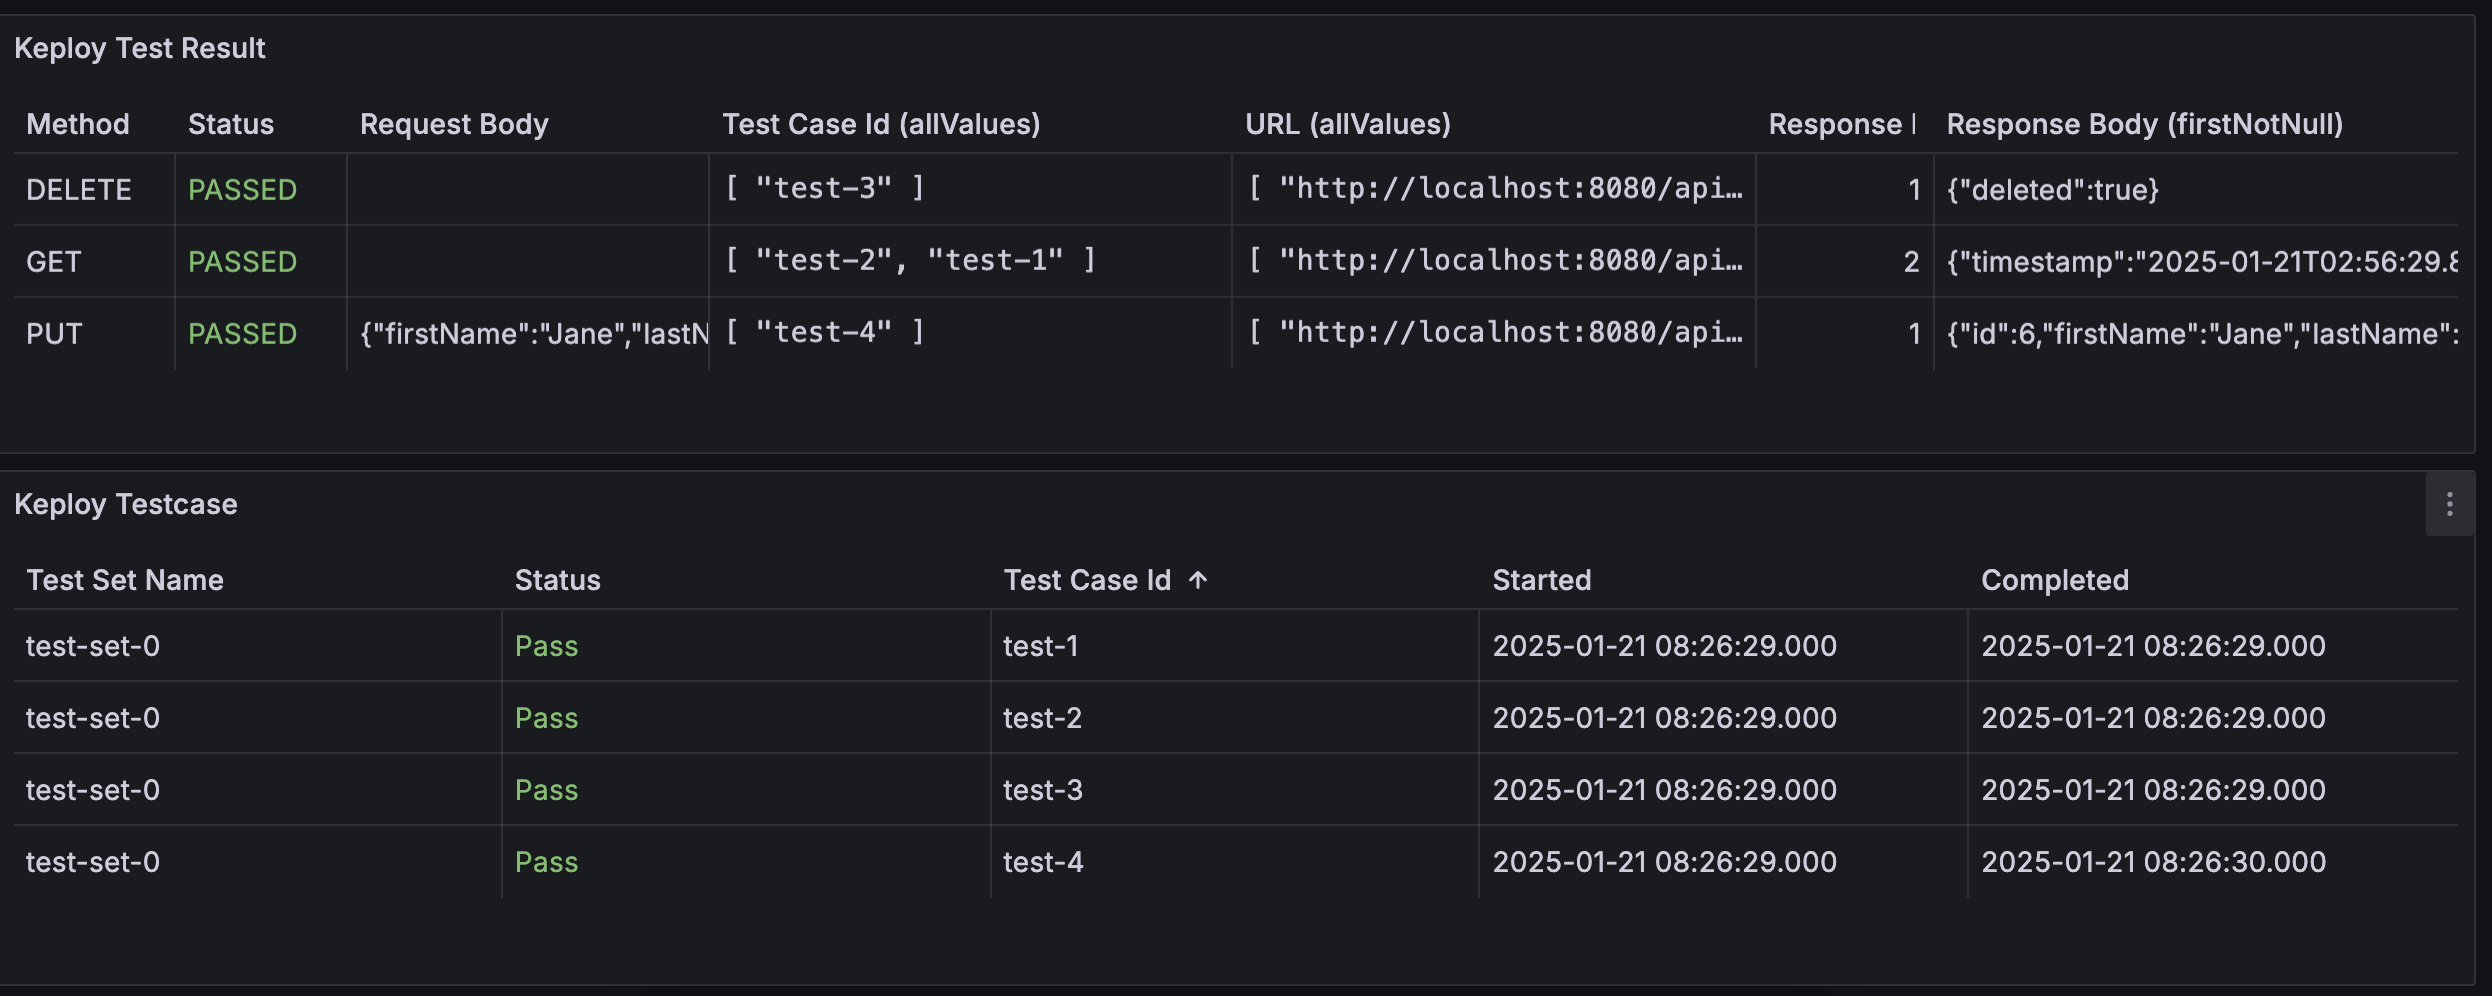Click the Completed timestamp for test-1
The image size is (2492, 996).
(2154, 646)
